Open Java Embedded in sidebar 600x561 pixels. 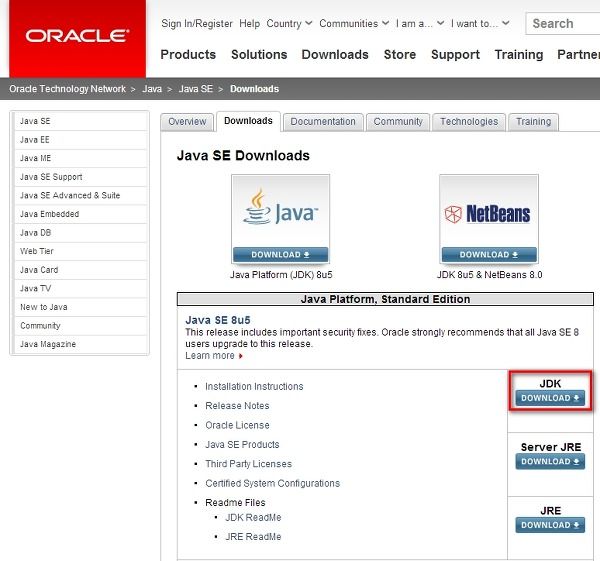click(80, 214)
